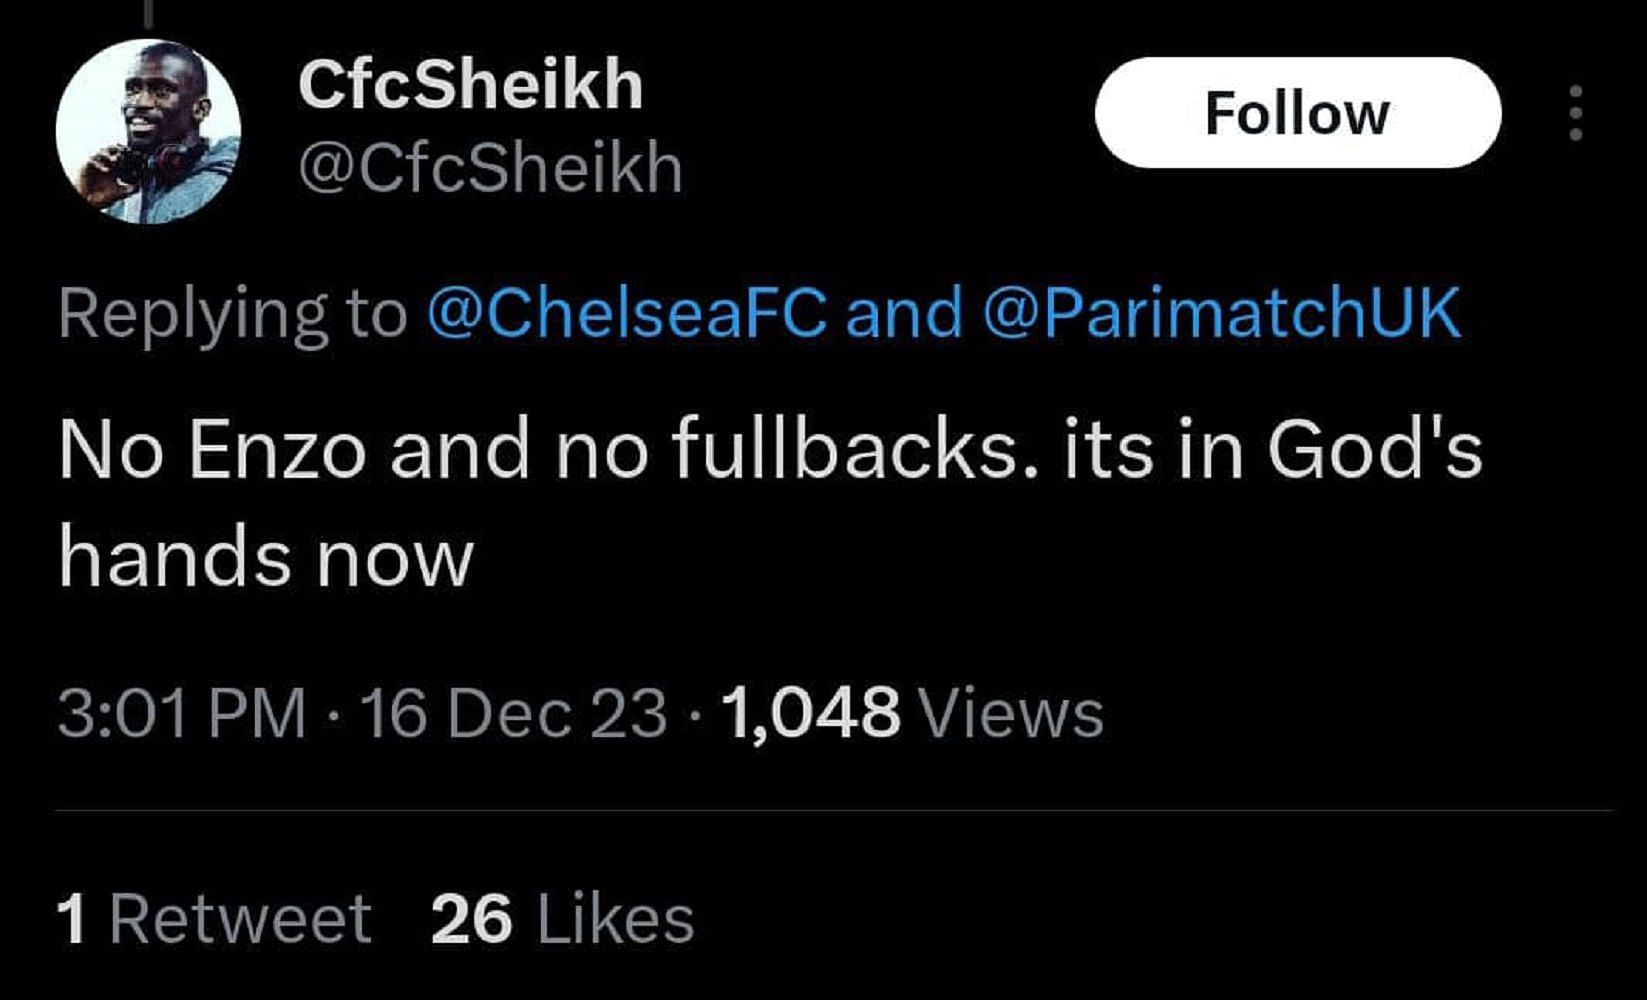Viewport: 1647px width, 1000px height.
Task: Click the divider line above the stats
Action: tap(834, 810)
